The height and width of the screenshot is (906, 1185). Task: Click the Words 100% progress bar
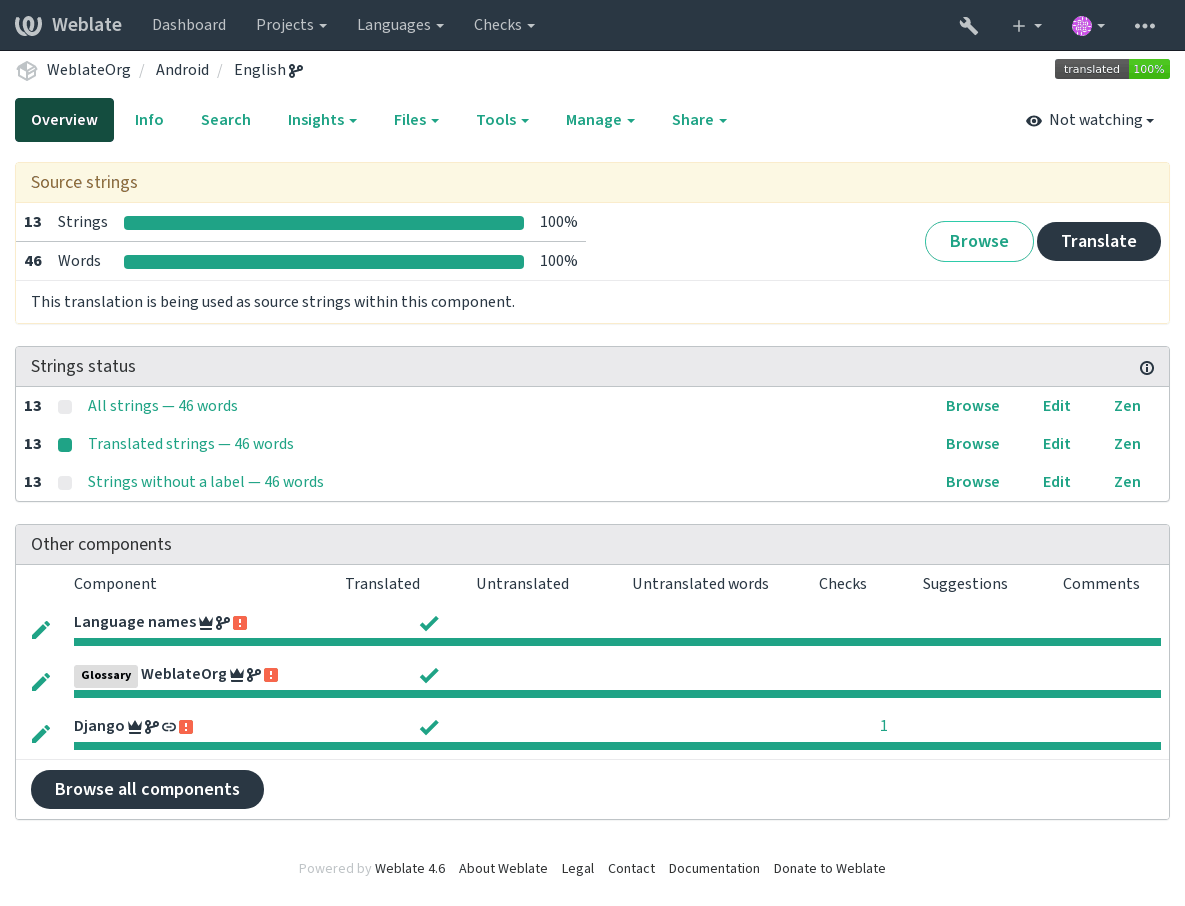(x=323, y=262)
